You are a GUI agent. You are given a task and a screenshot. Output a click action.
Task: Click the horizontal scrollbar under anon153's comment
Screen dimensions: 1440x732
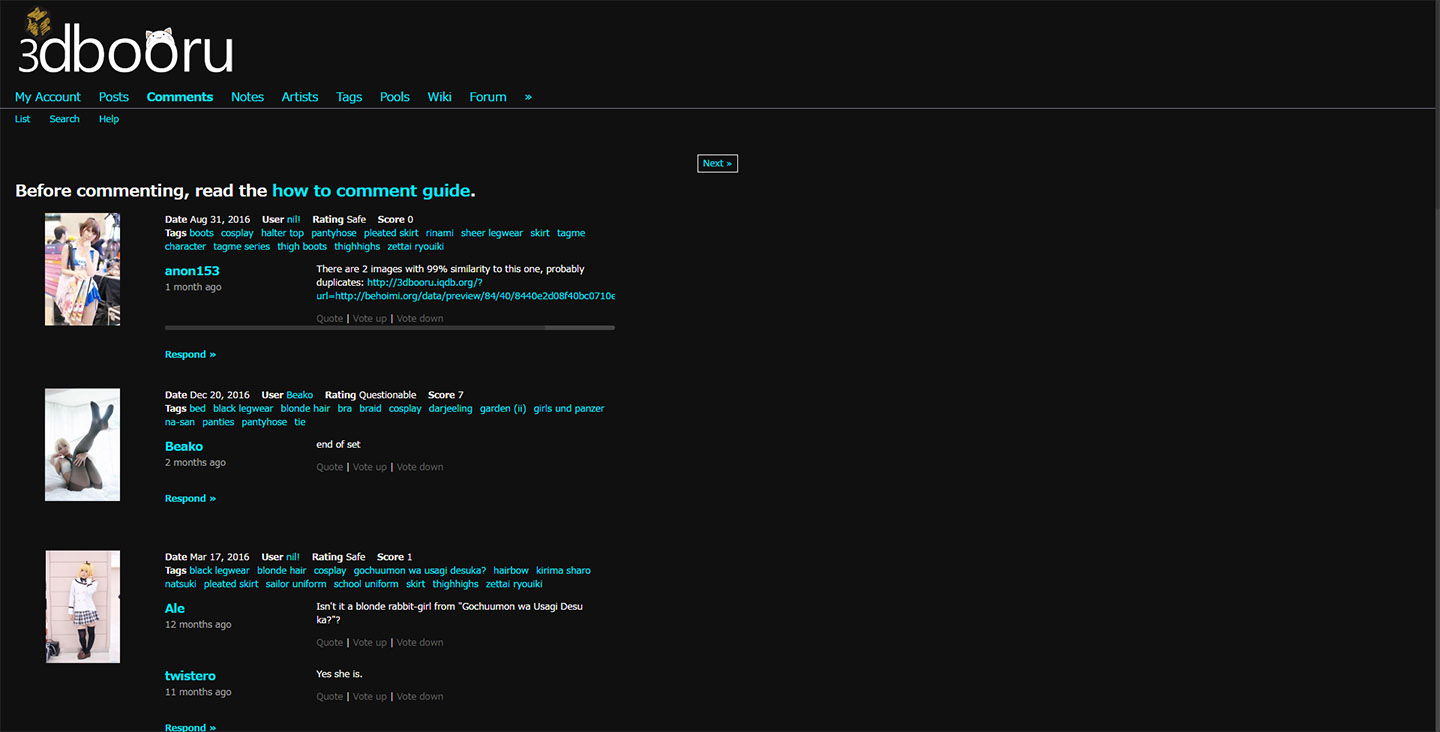(x=390, y=328)
